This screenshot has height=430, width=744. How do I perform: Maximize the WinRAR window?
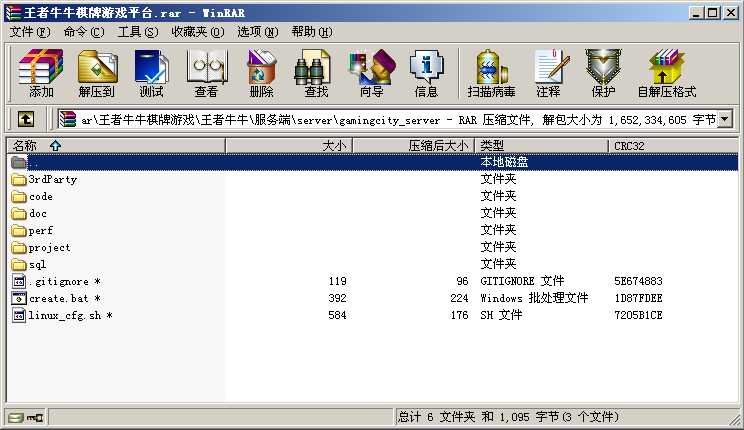click(712, 13)
